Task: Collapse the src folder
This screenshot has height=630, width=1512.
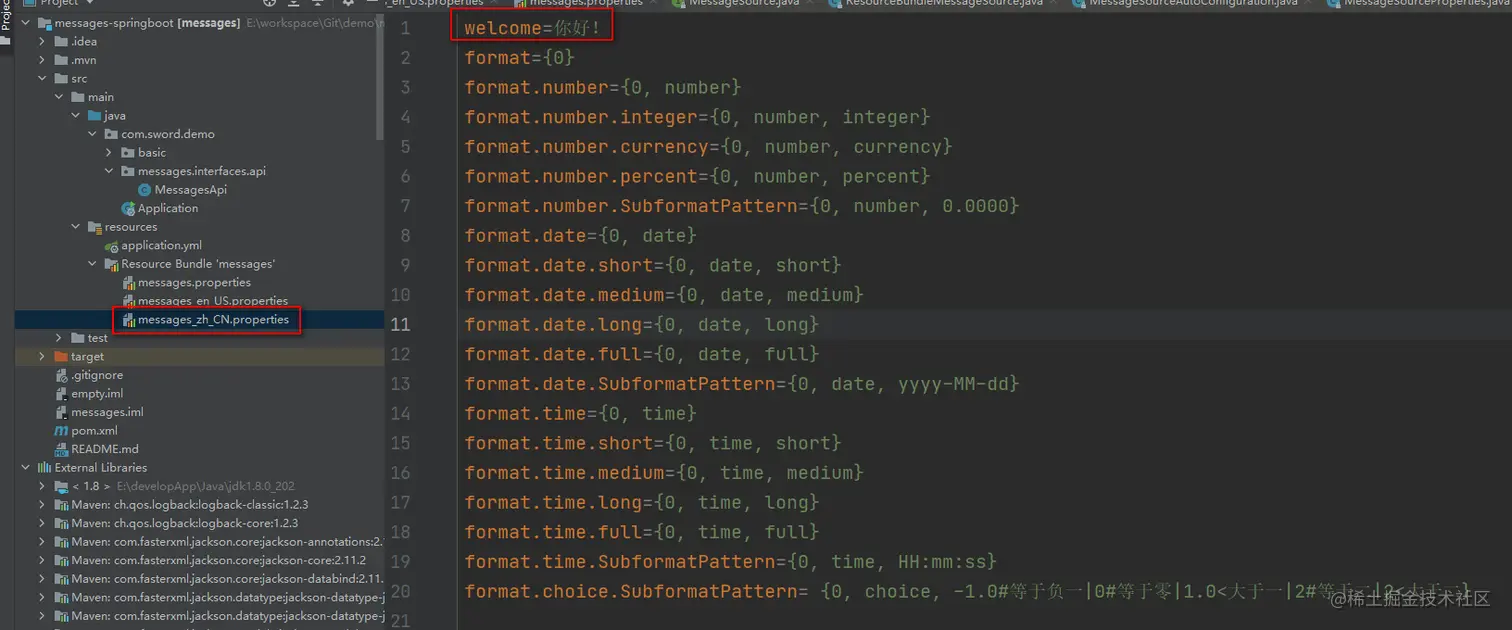Action: point(42,78)
